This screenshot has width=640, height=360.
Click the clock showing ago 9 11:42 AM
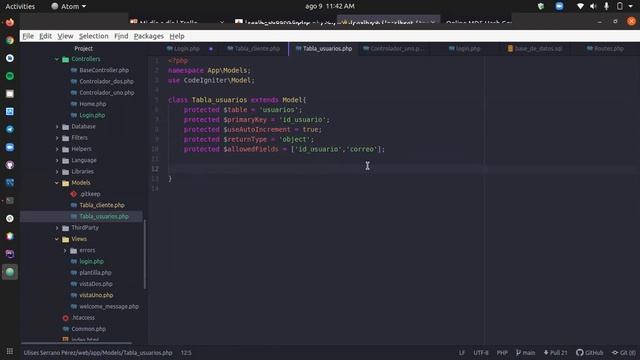[x=330, y=6]
